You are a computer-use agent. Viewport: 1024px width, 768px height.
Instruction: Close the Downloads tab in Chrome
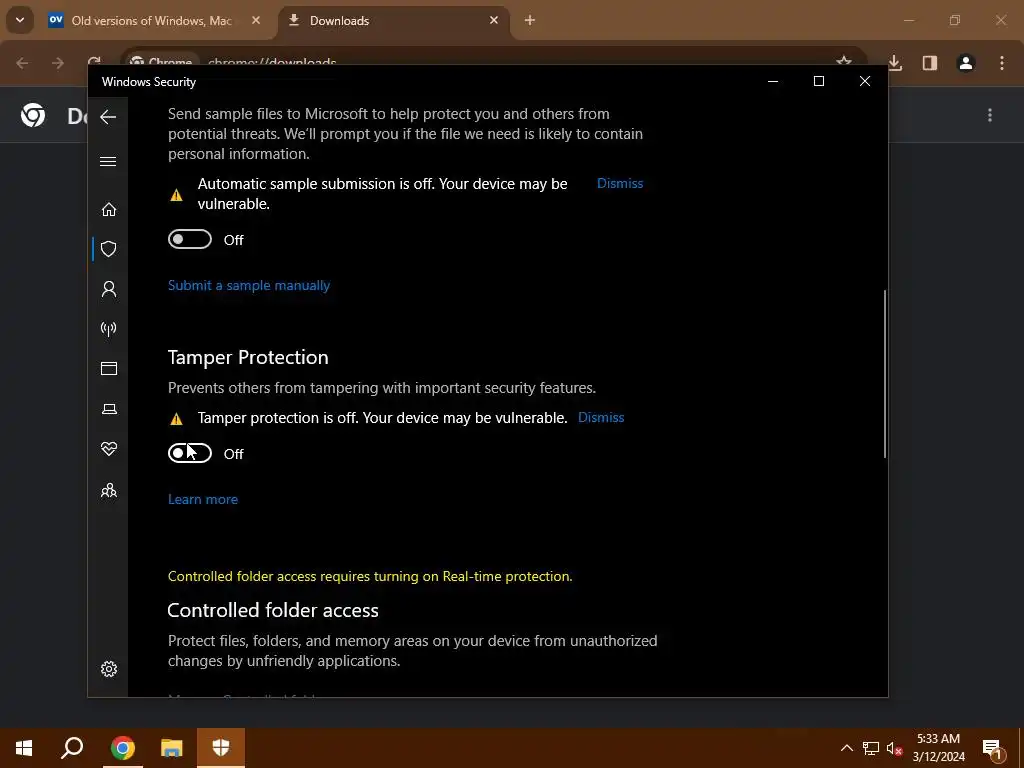pos(494,20)
